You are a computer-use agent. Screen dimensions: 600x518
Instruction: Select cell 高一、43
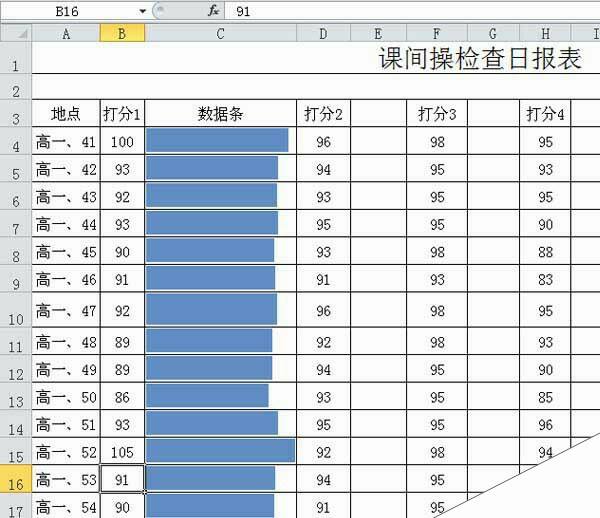coord(66,196)
